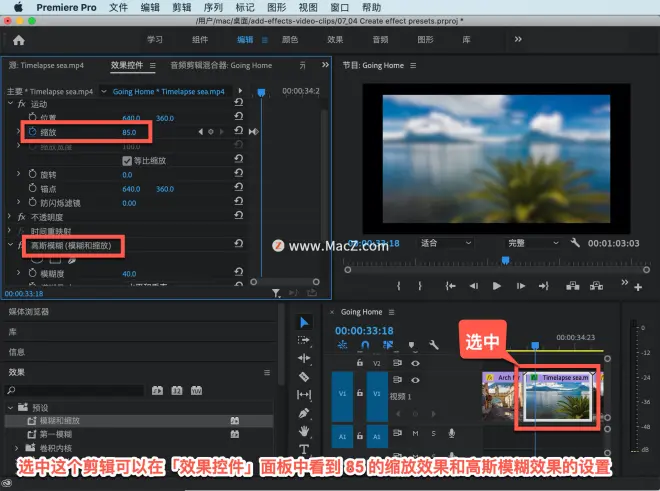Toggle V2 track lock

[360, 363]
